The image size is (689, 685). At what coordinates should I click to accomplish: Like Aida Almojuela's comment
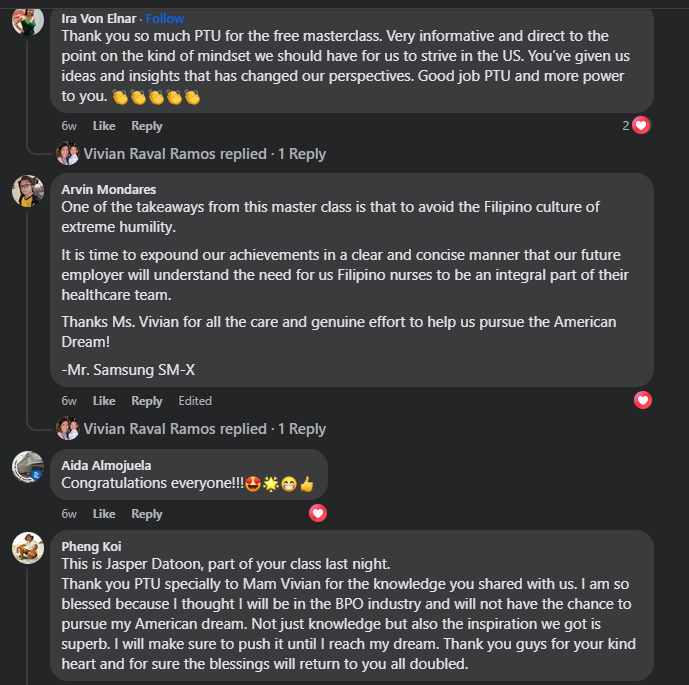(104, 514)
